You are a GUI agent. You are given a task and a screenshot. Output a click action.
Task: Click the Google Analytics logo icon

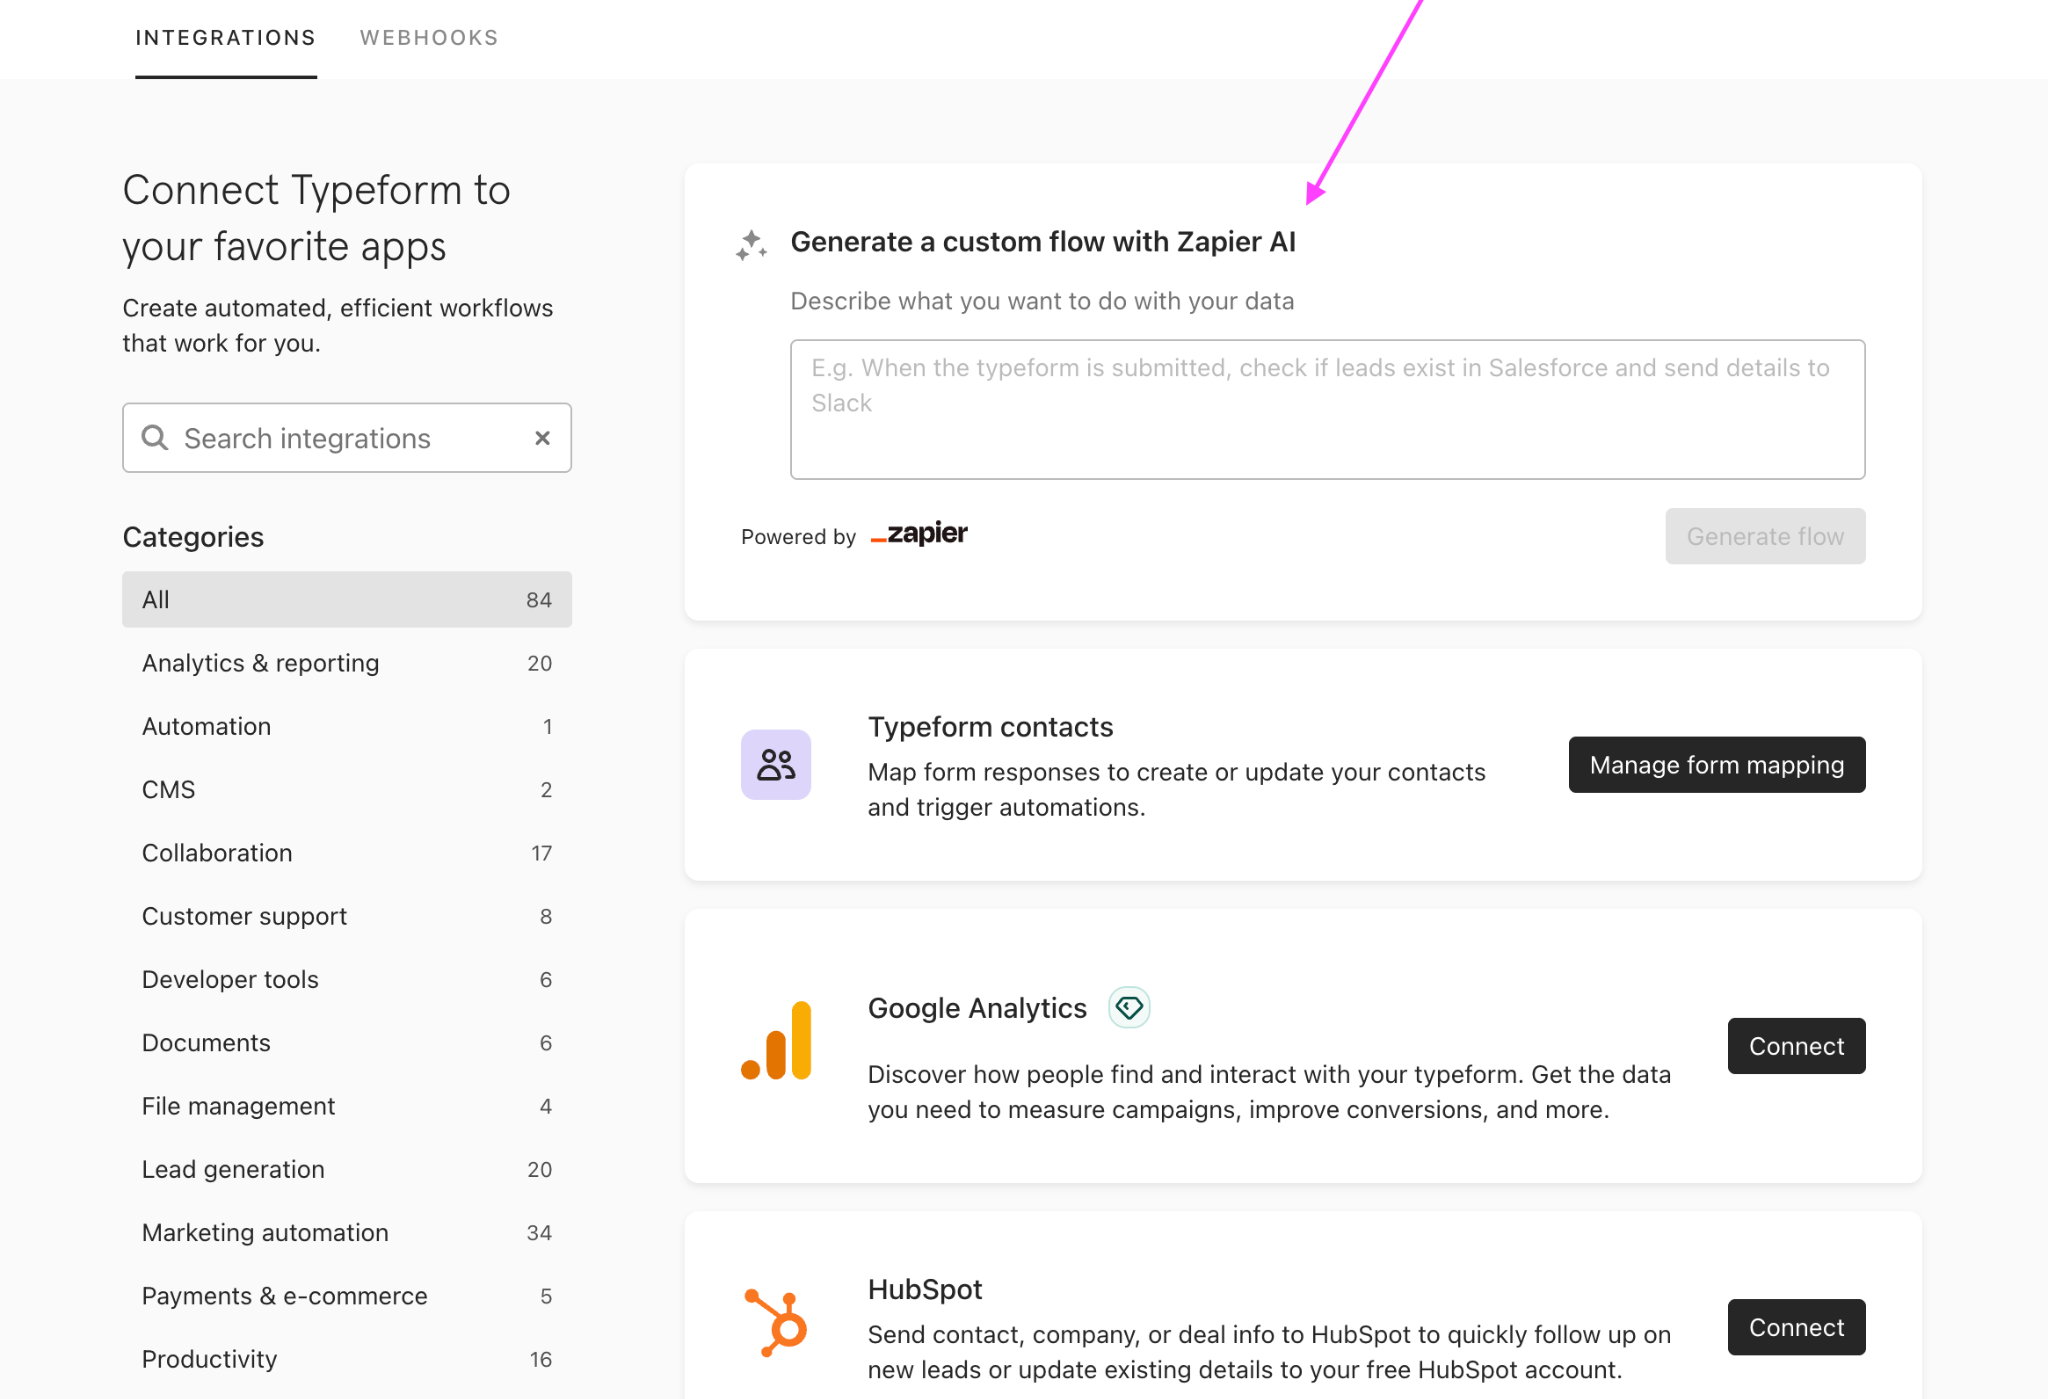776,1040
